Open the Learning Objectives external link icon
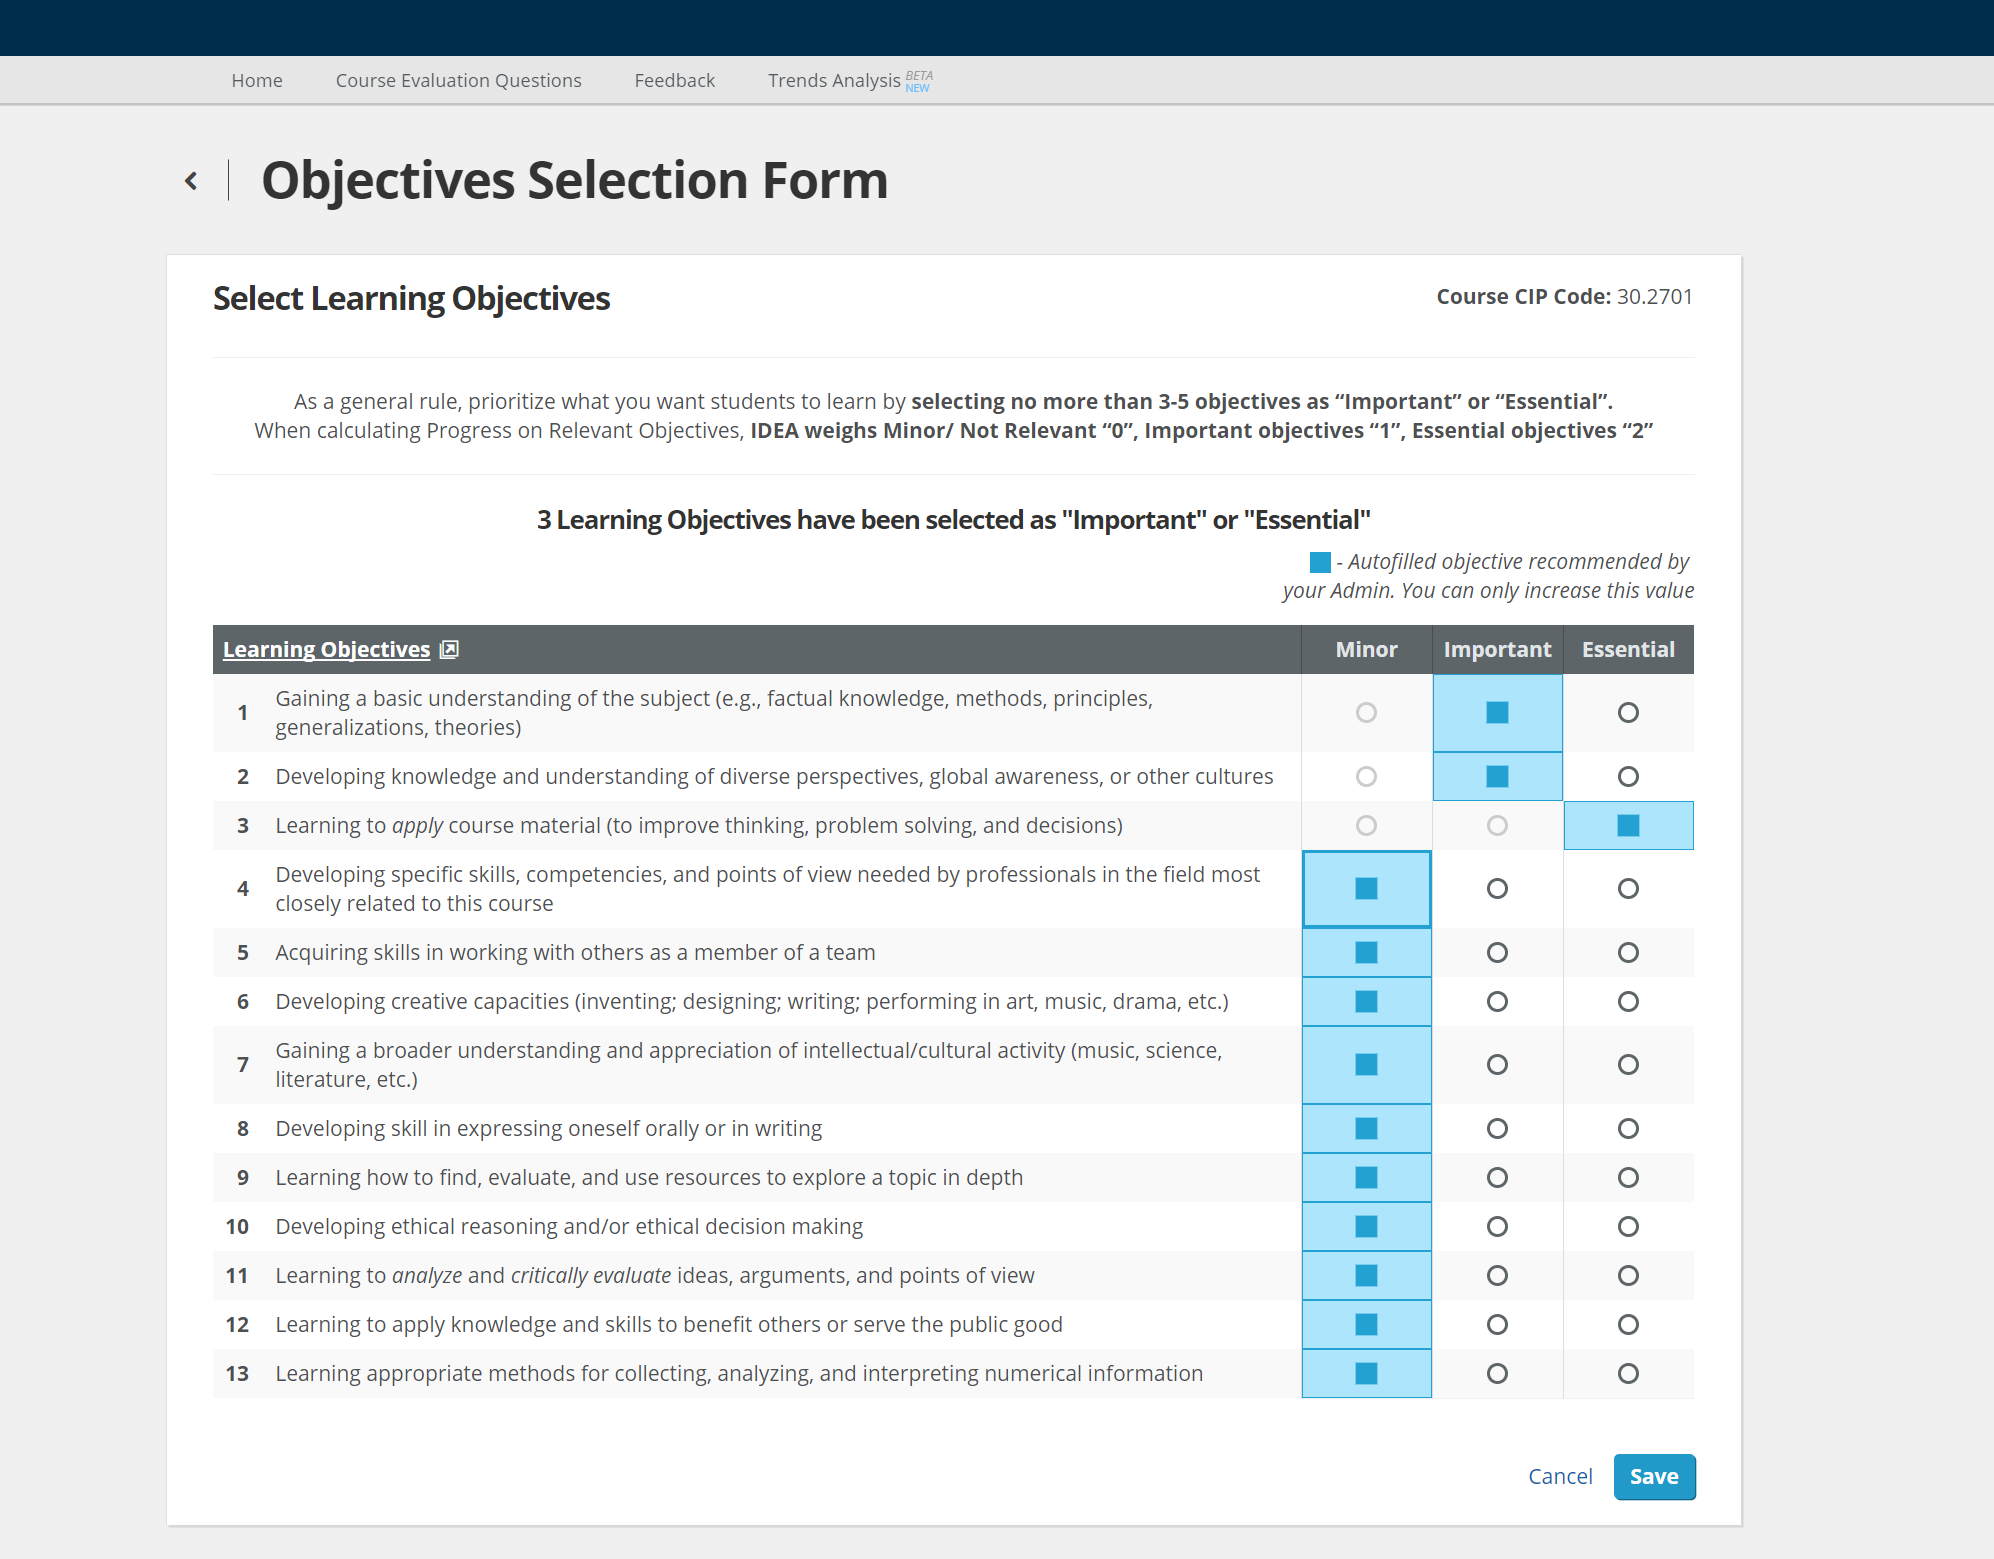The image size is (1994, 1559). coord(449,650)
